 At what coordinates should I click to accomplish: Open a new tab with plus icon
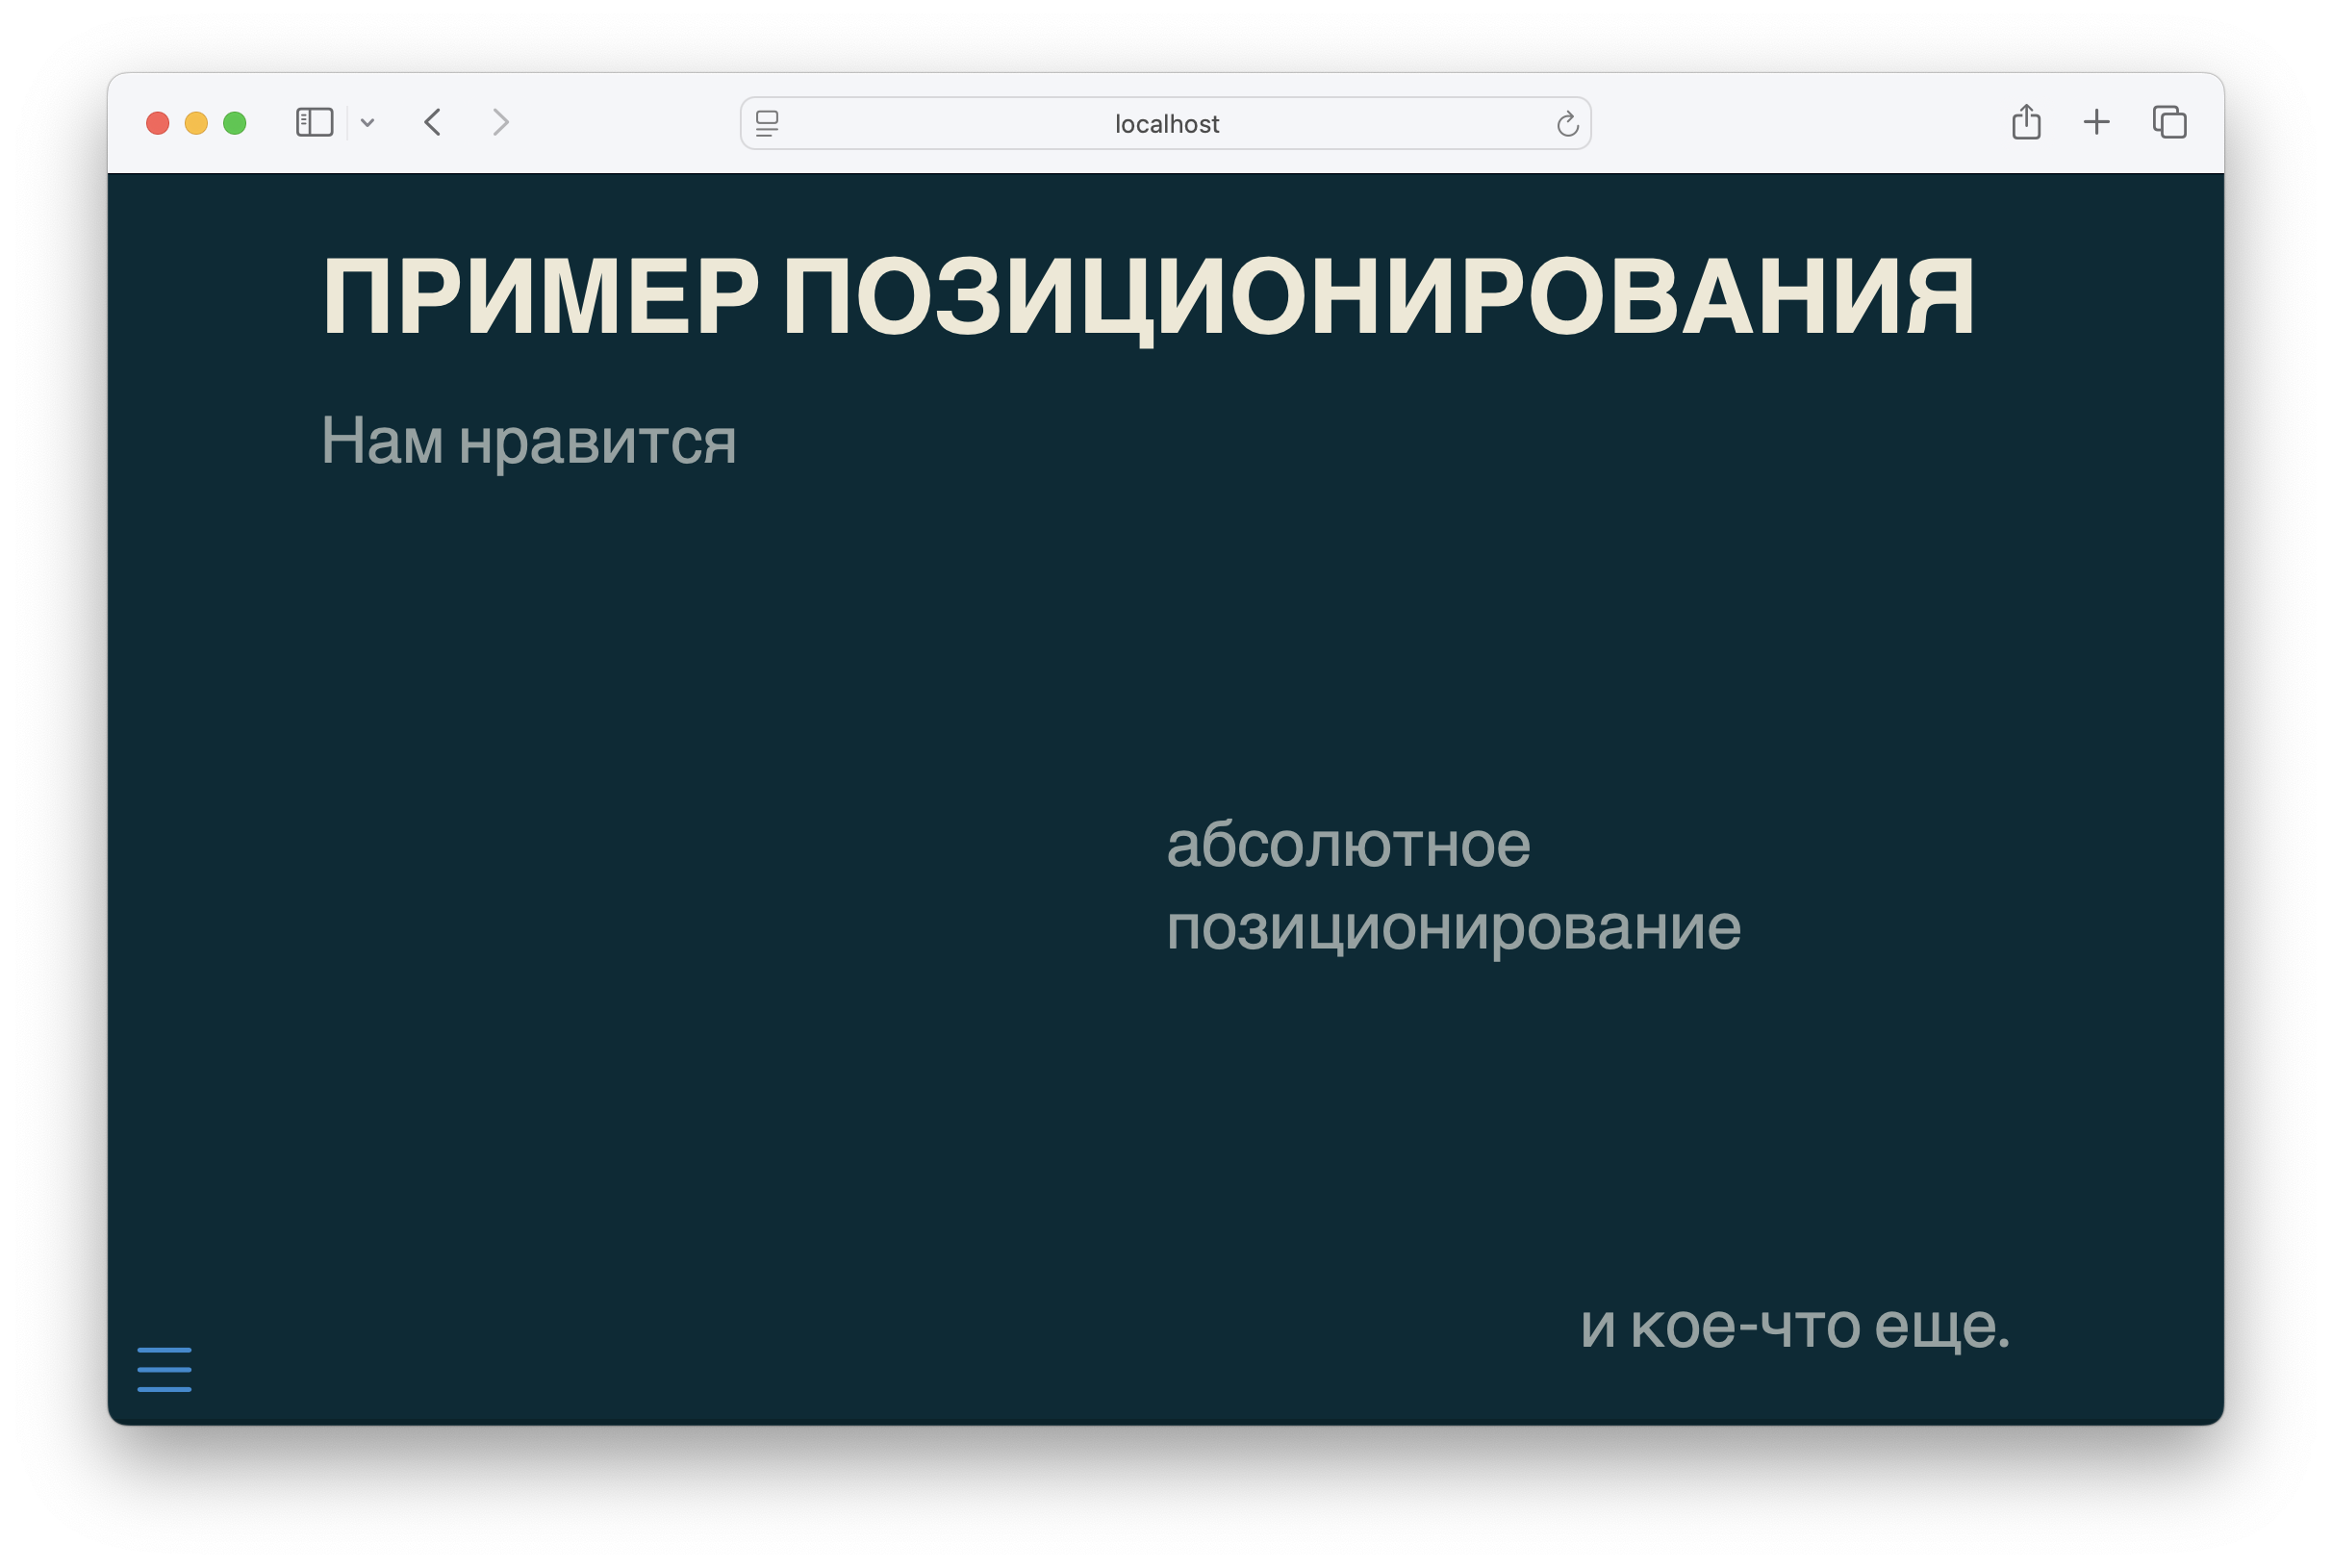pyautogui.click(x=2096, y=123)
